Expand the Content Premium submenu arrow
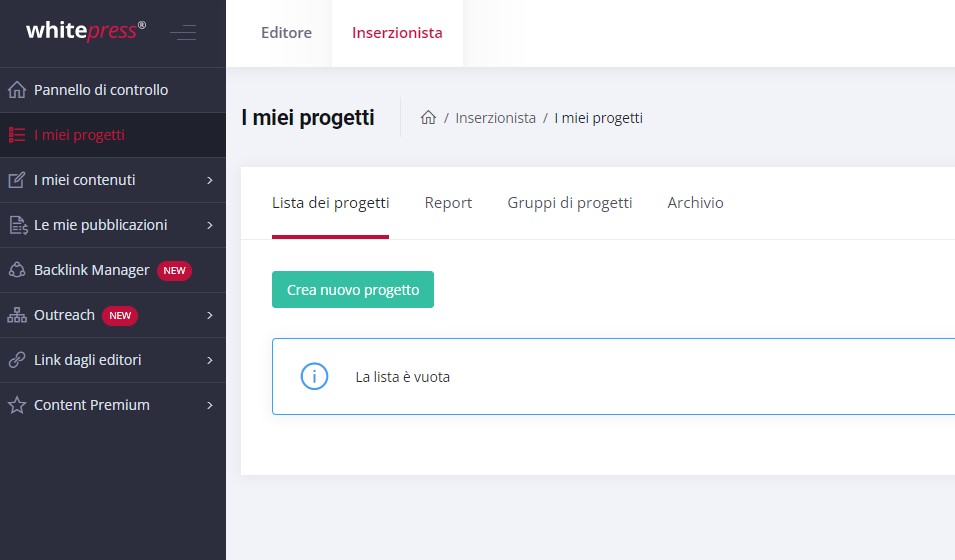Screen dimensions: 955x560 [x=210, y=406]
